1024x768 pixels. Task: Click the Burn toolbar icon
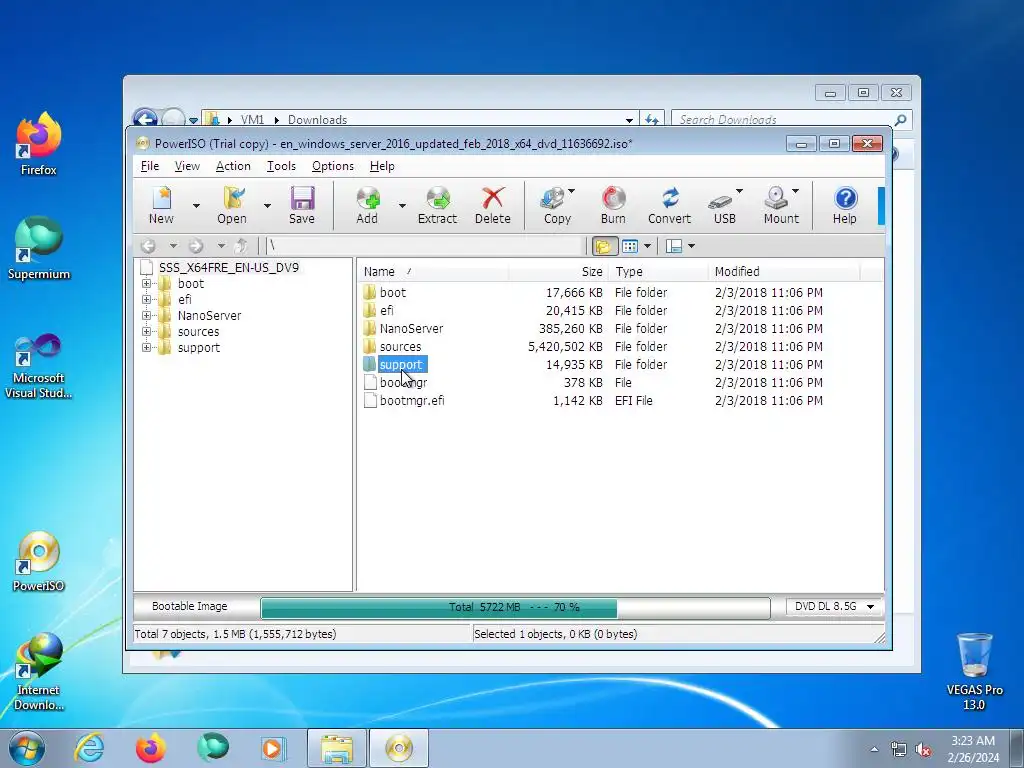613,205
